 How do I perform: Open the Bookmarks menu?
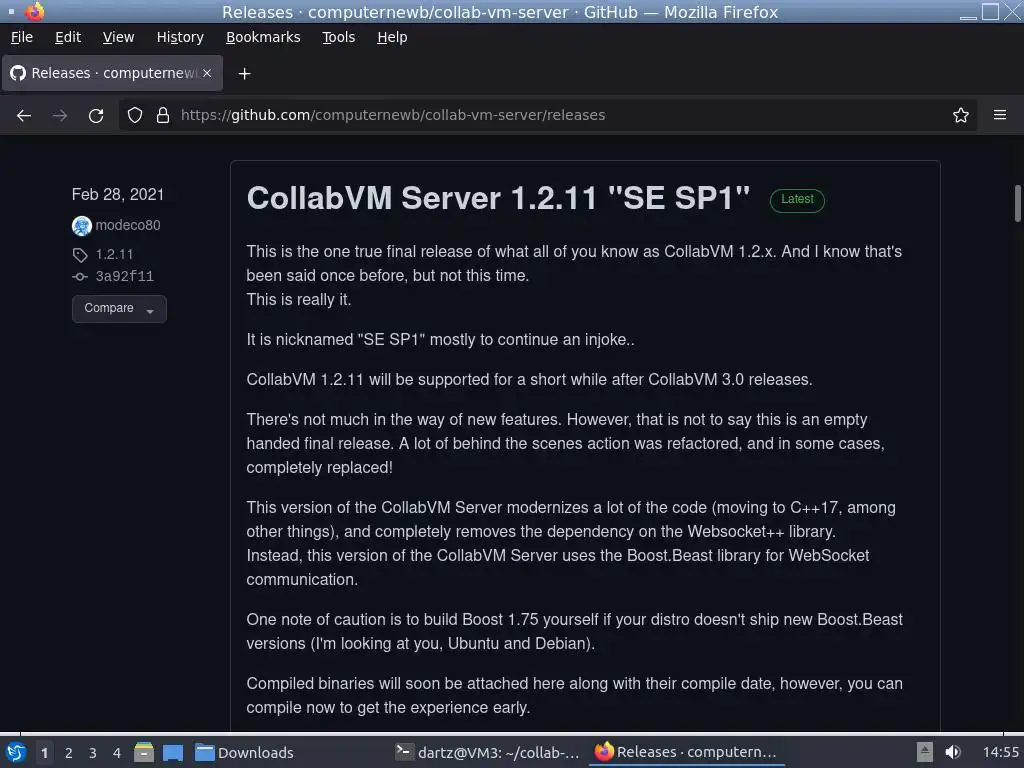tap(263, 37)
